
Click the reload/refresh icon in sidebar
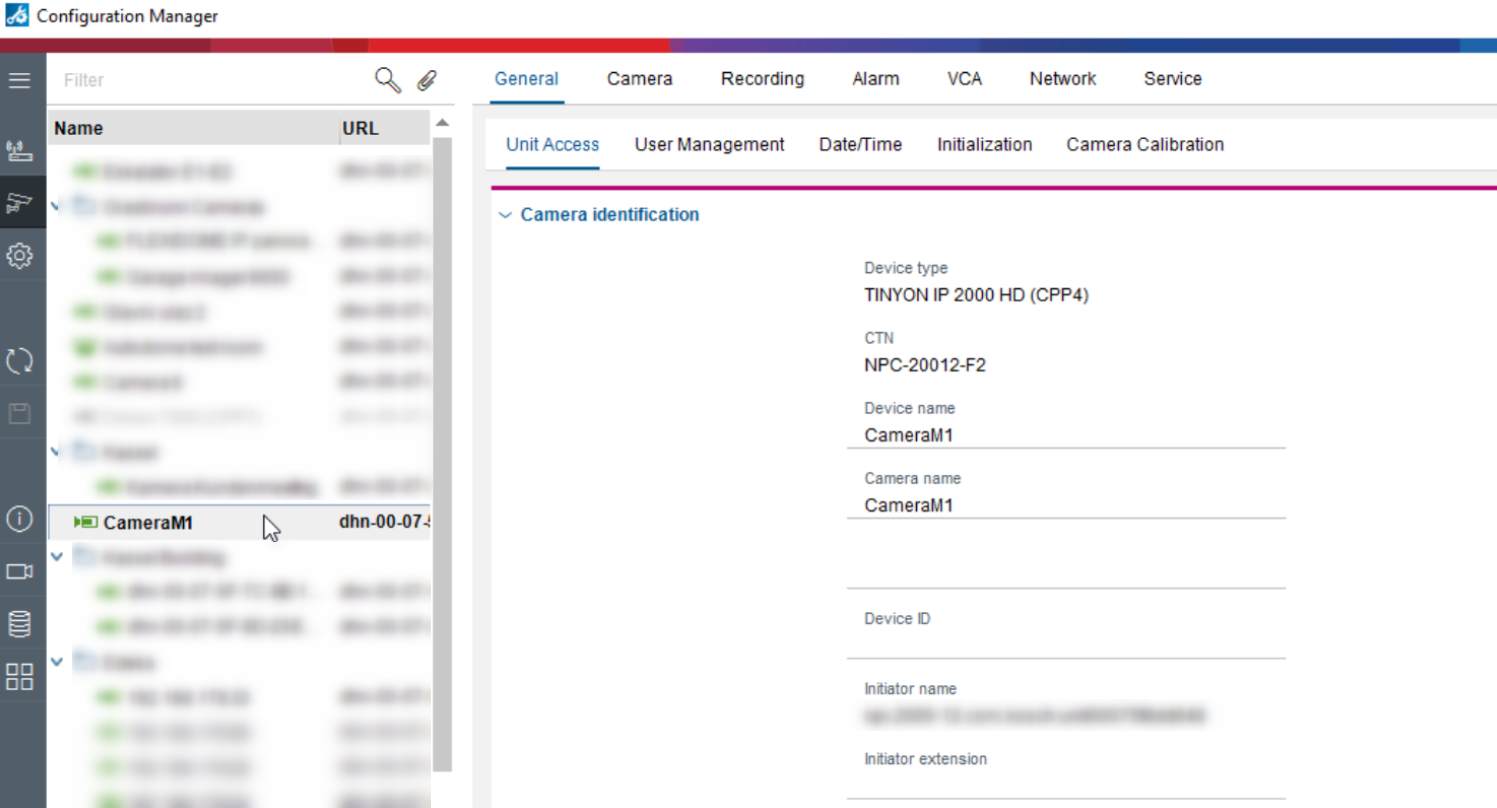pos(20,361)
